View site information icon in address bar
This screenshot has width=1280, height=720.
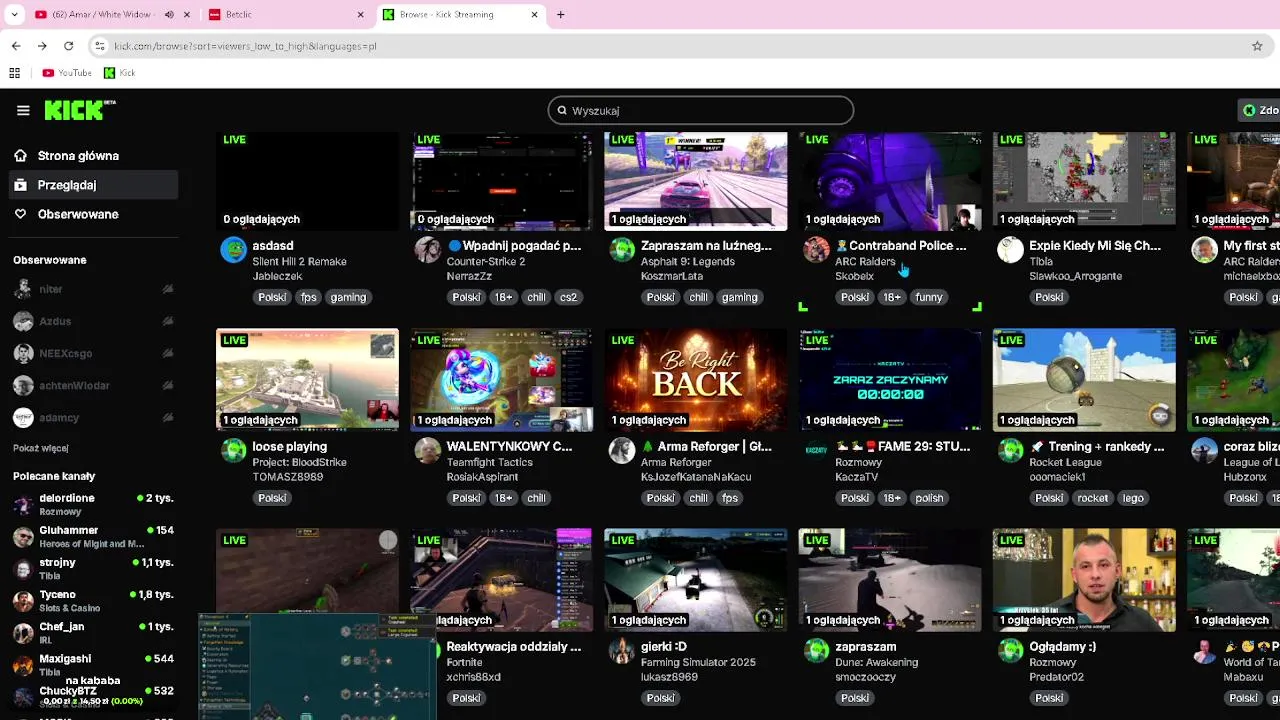pos(99,46)
